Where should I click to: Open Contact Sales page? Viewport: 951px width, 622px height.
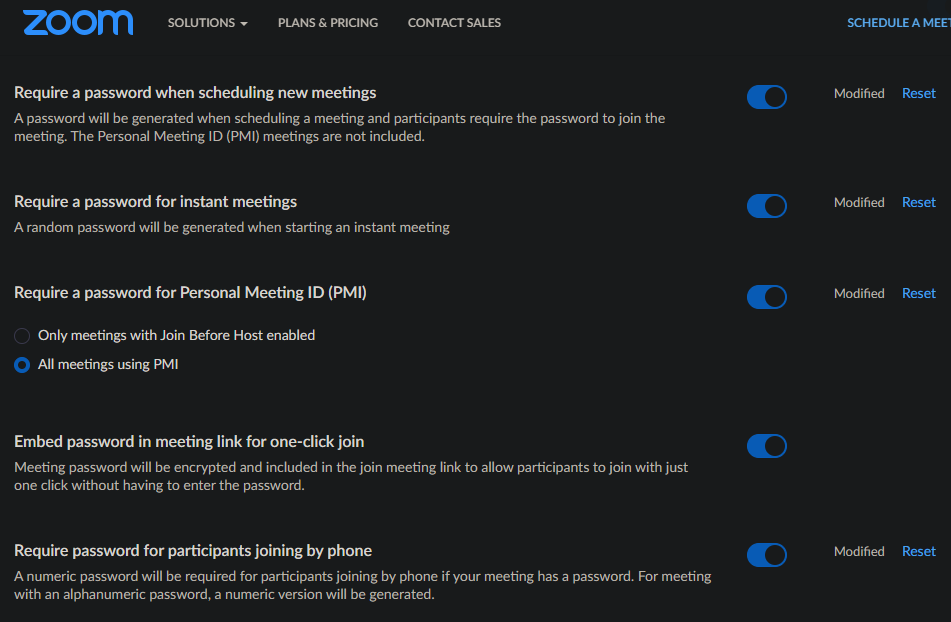[454, 23]
